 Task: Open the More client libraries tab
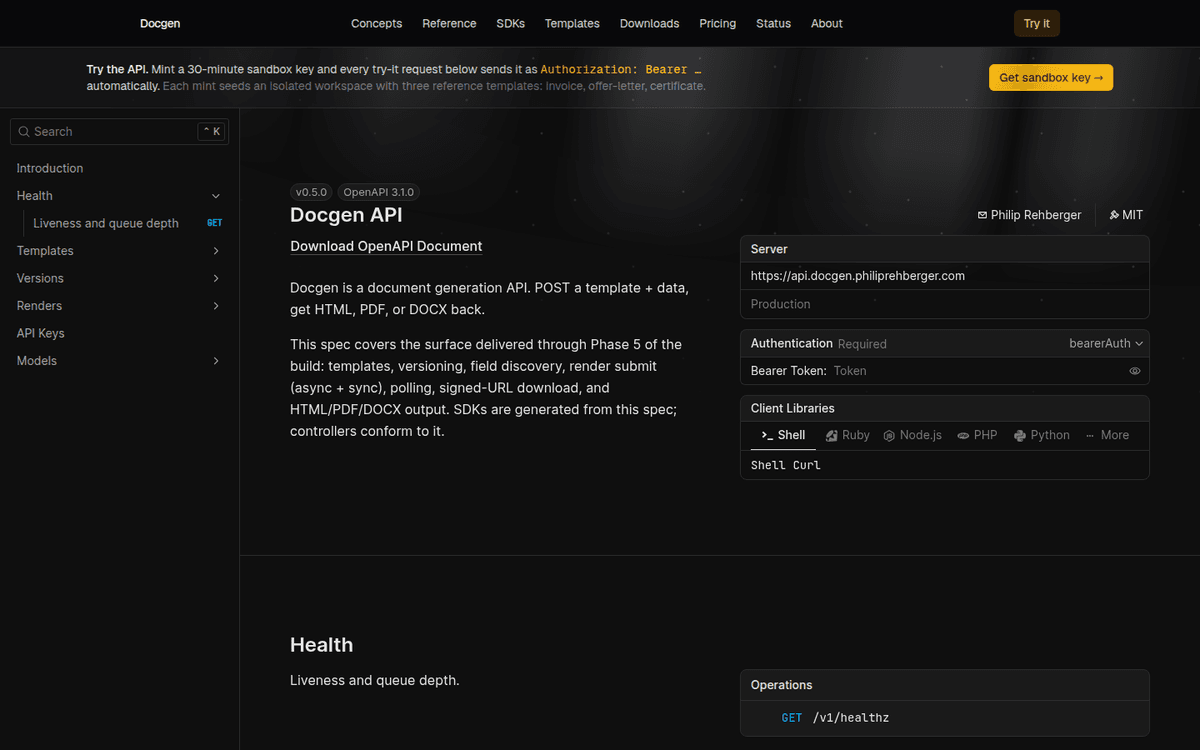pyautogui.click(x=1107, y=435)
